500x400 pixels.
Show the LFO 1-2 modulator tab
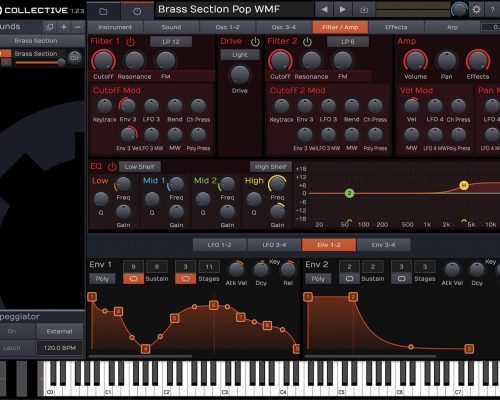tap(219, 245)
